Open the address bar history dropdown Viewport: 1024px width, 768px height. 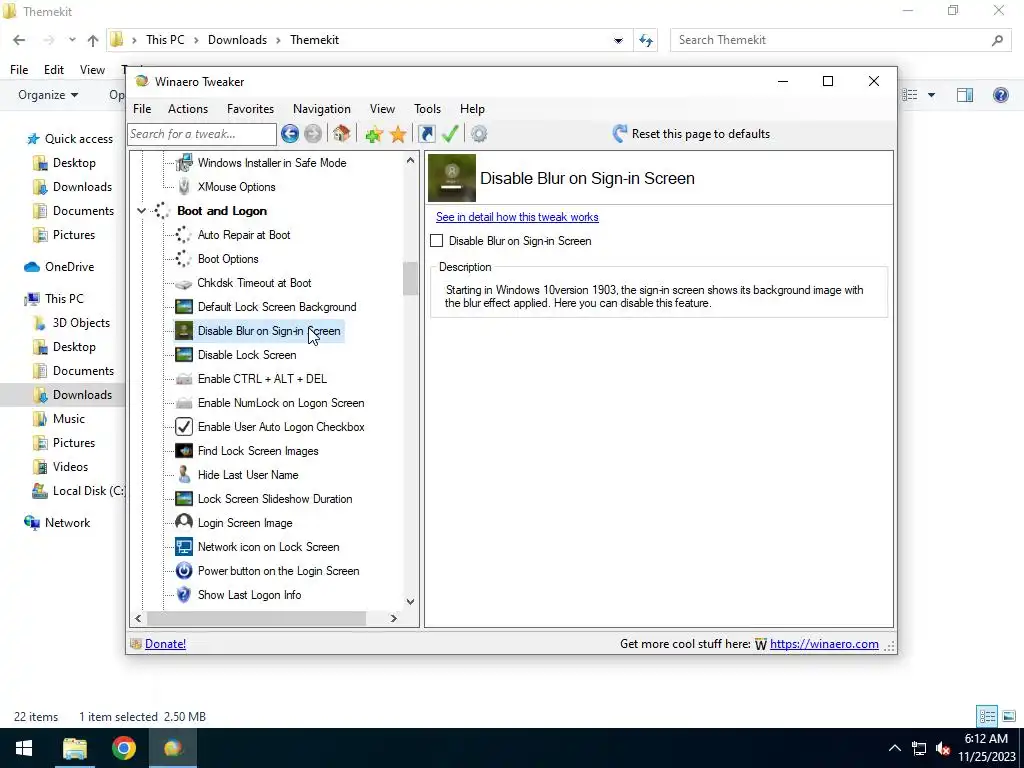pos(618,40)
